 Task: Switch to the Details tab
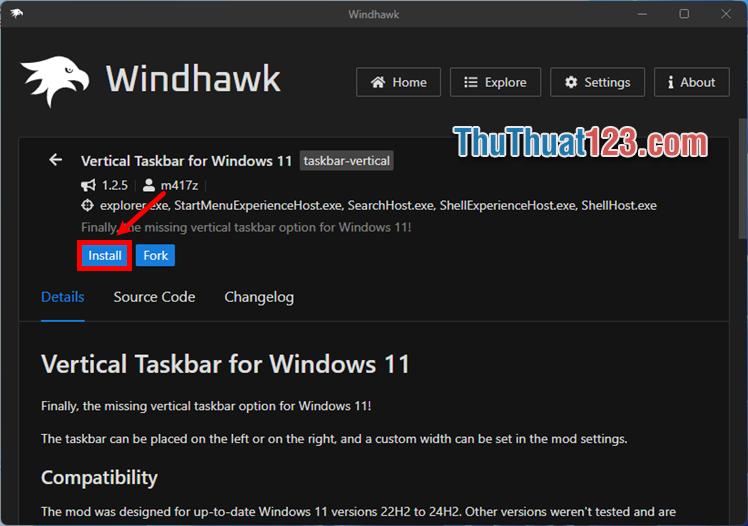pyautogui.click(x=62, y=297)
